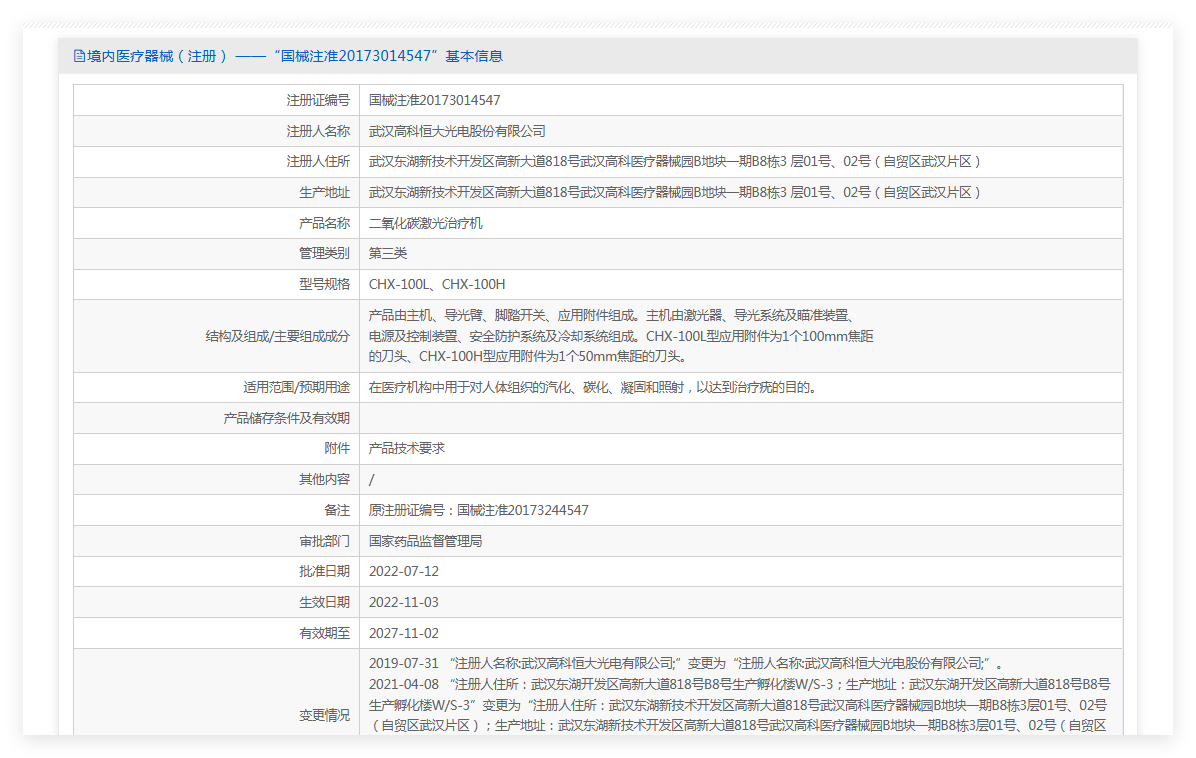This screenshot has height=758, width=1196.
Task: Click the 产品储存条件及有效期 label
Action: [286, 418]
